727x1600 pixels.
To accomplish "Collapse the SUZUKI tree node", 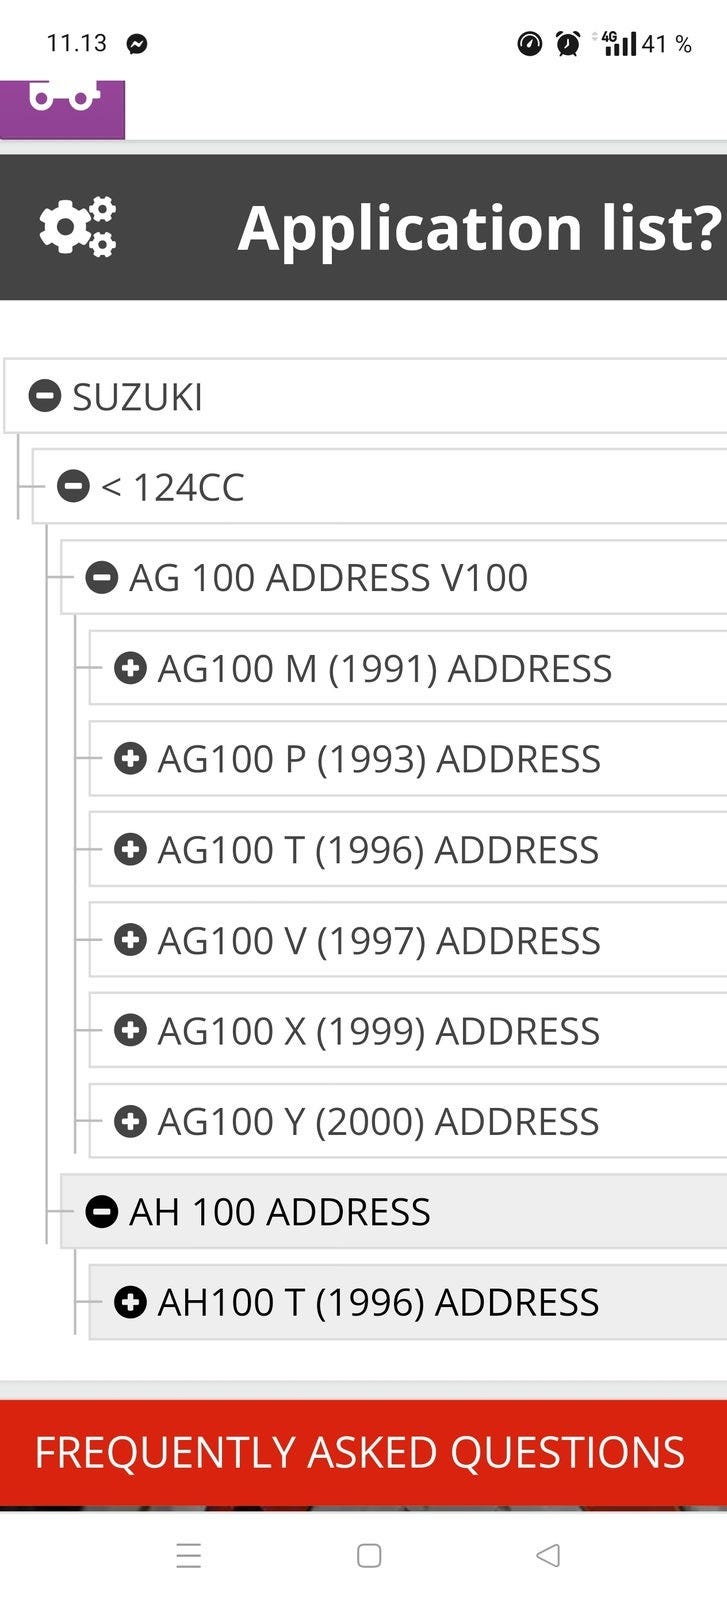I will pyautogui.click(x=45, y=396).
